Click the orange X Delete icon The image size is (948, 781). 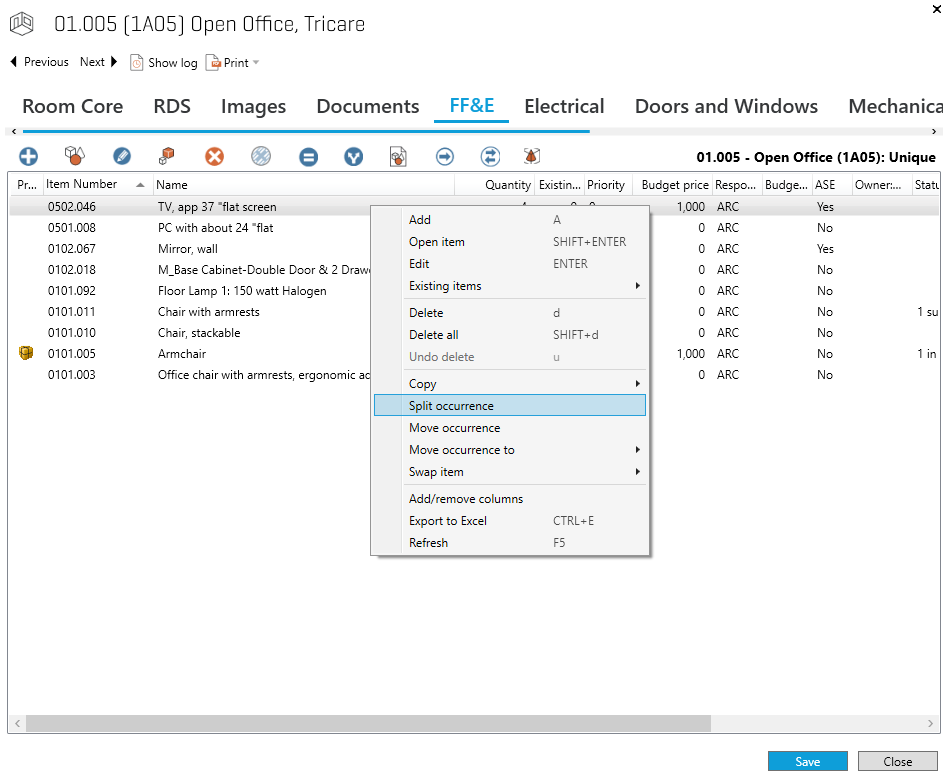pos(214,156)
